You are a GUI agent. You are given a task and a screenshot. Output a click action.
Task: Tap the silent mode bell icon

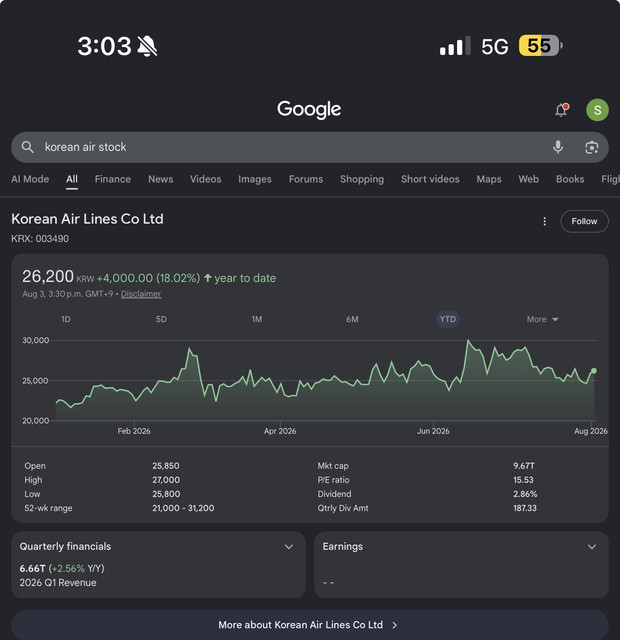[x=147, y=46]
